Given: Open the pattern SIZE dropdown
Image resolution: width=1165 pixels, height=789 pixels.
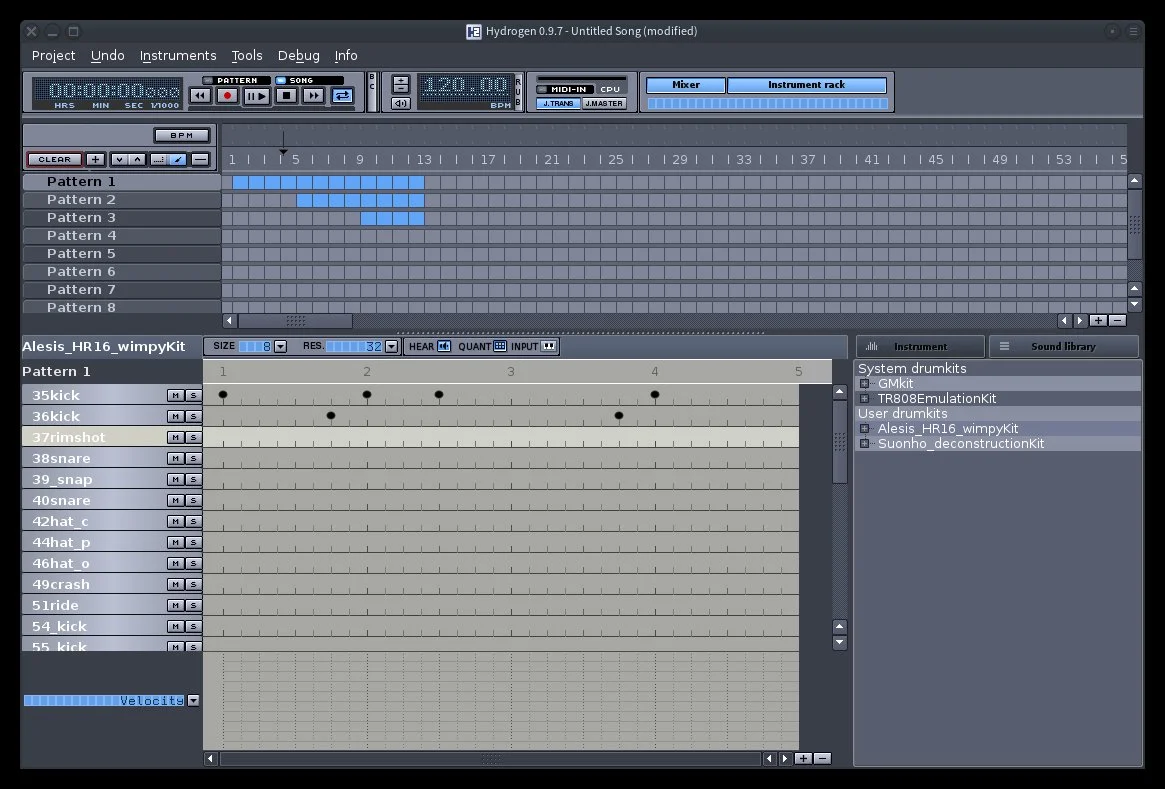Looking at the screenshot, I should pos(280,346).
